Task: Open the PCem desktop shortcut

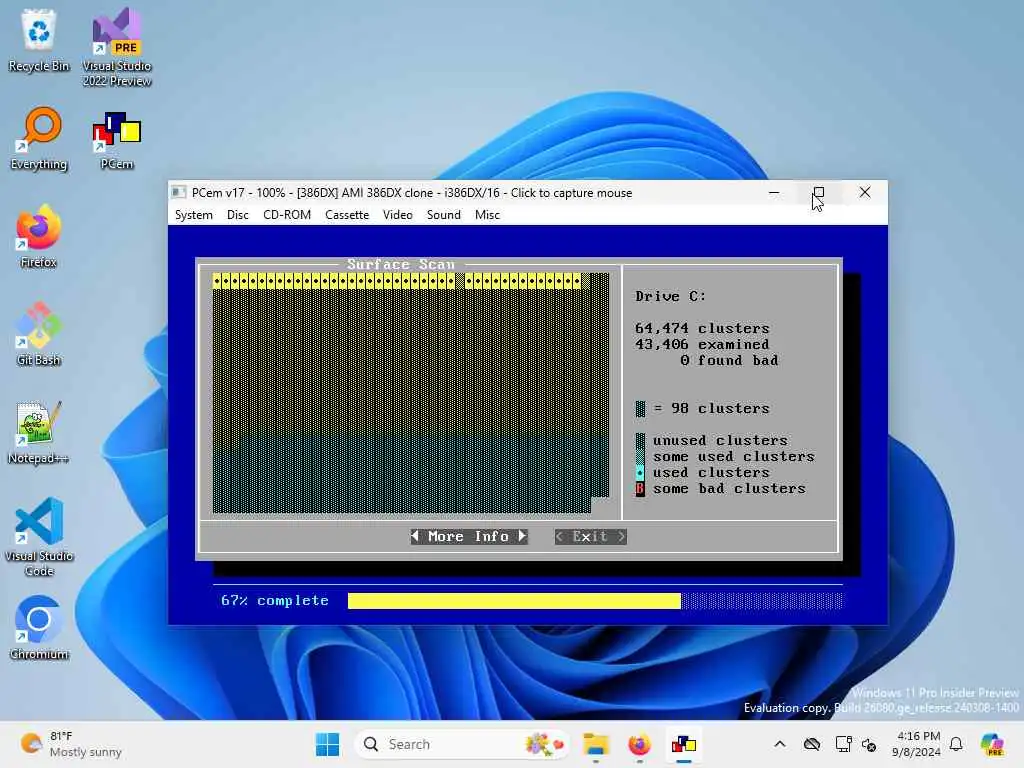Action: coord(117,140)
